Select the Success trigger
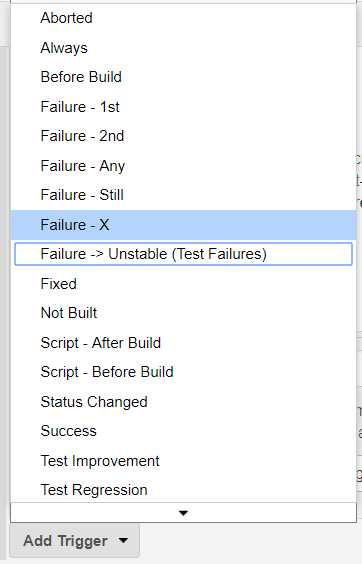362x564 pixels. click(184, 431)
